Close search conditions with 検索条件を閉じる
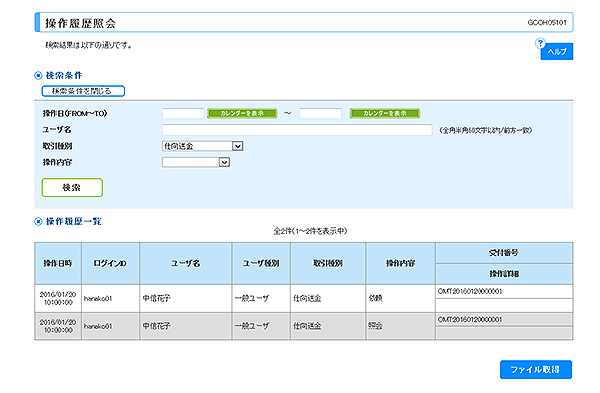Image resolution: width=600 pixels, height=393 pixels. click(x=83, y=91)
